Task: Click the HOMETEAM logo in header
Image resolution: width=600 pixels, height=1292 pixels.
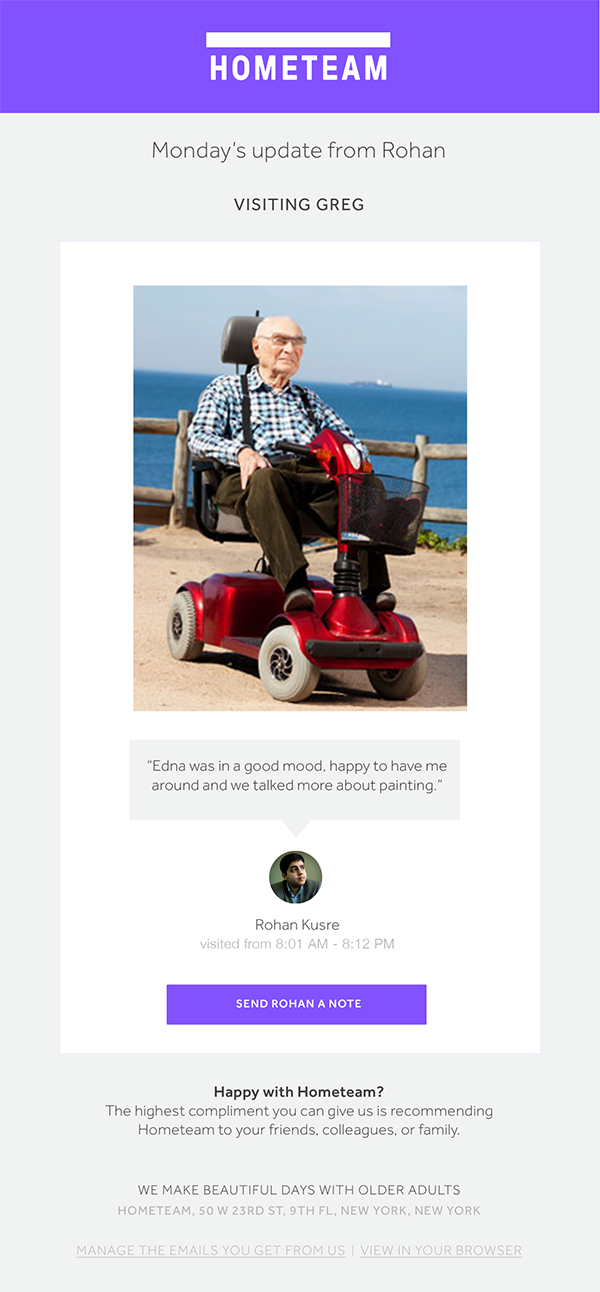Action: (x=298, y=57)
